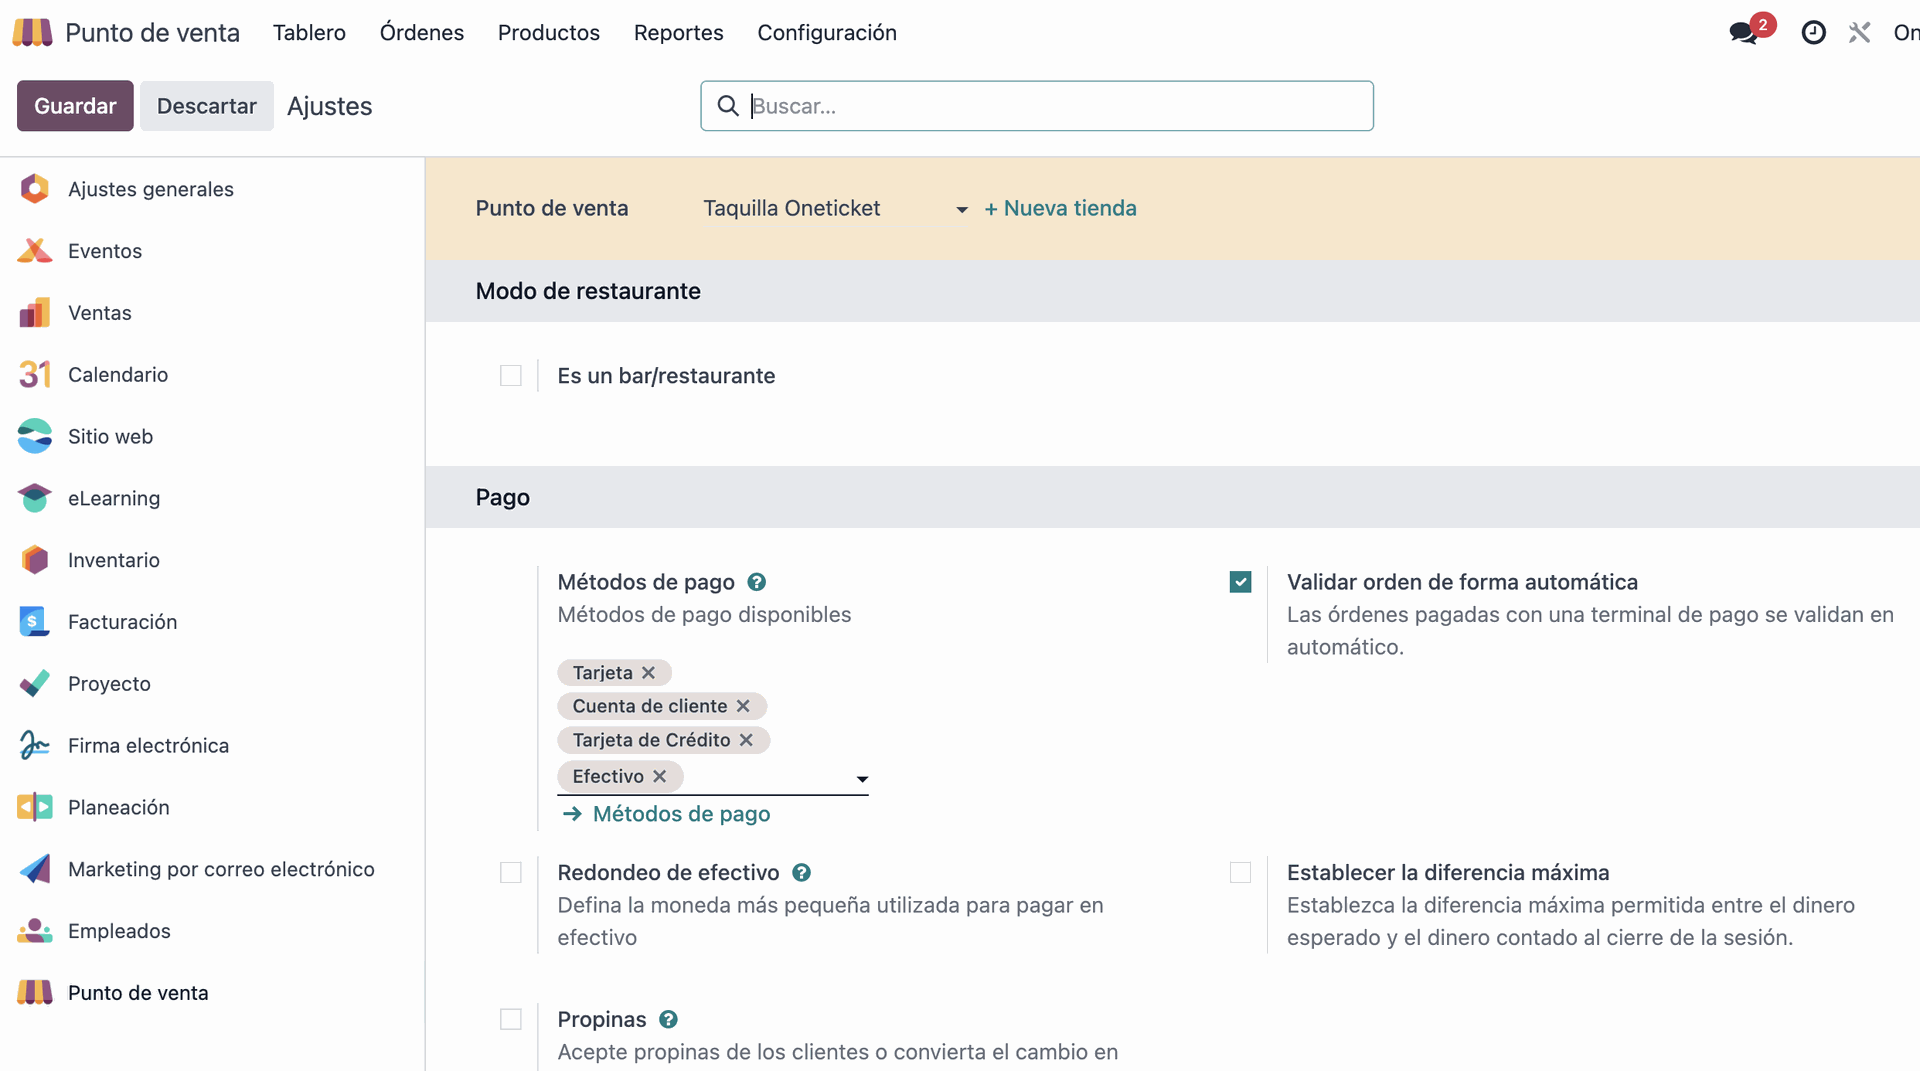Focus the Buscar search field
1920x1071 pixels.
(1037, 106)
